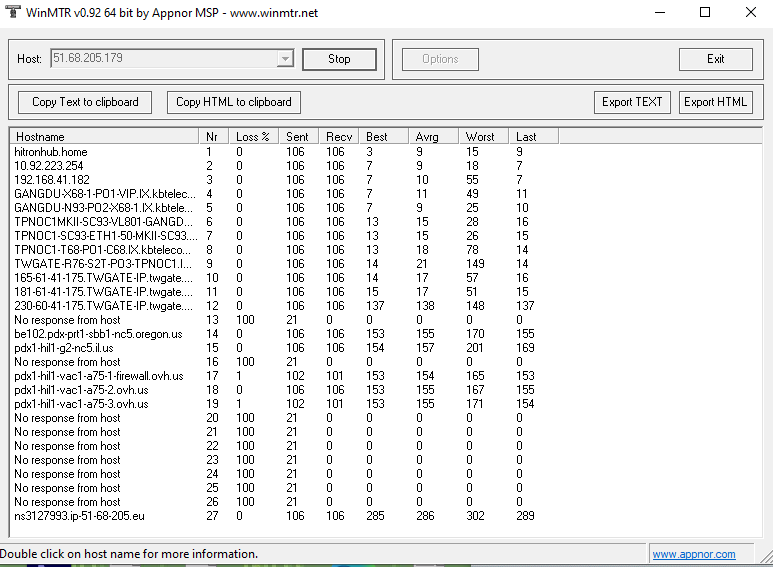Image resolution: width=773 pixels, height=567 pixels.
Task: Maximize the WinMTR window
Action: tap(705, 12)
